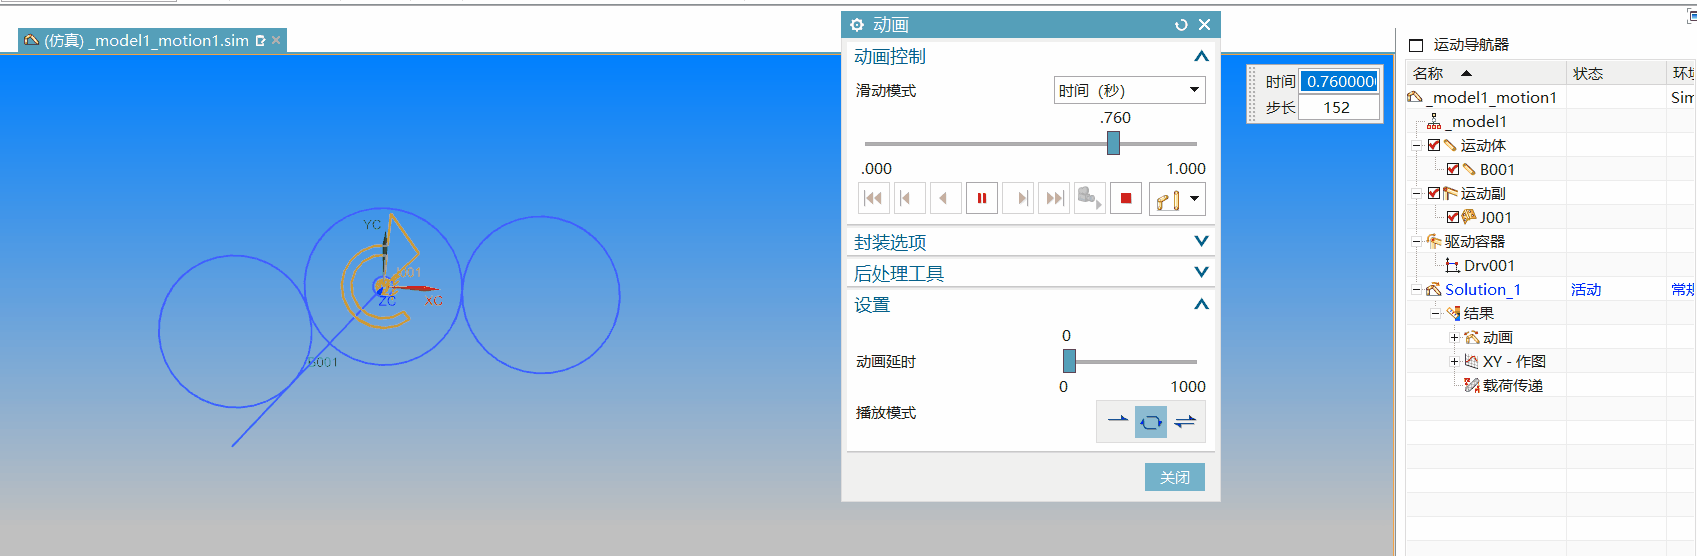This screenshot has width=1697, height=556.
Task: Close the _model1_motion1.sim tab
Action: point(276,40)
